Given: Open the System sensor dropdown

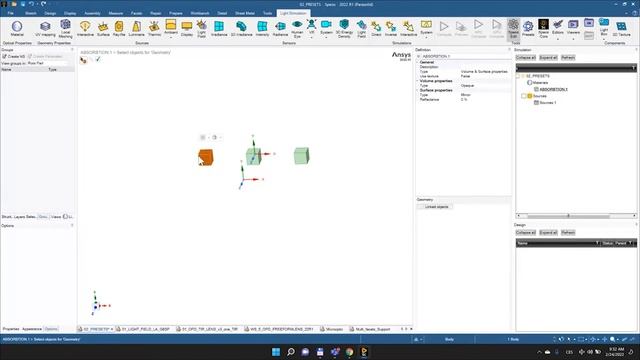Looking at the screenshot, I should click(x=326, y=38).
